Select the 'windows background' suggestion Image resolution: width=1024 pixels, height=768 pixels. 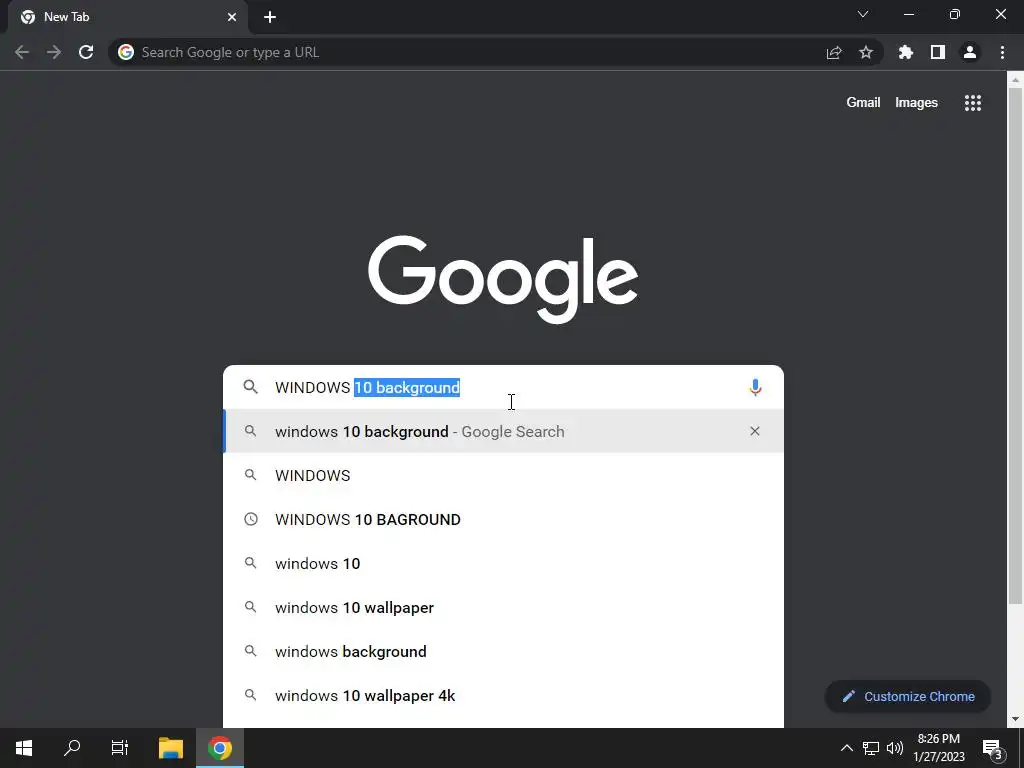pyautogui.click(x=504, y=652)
